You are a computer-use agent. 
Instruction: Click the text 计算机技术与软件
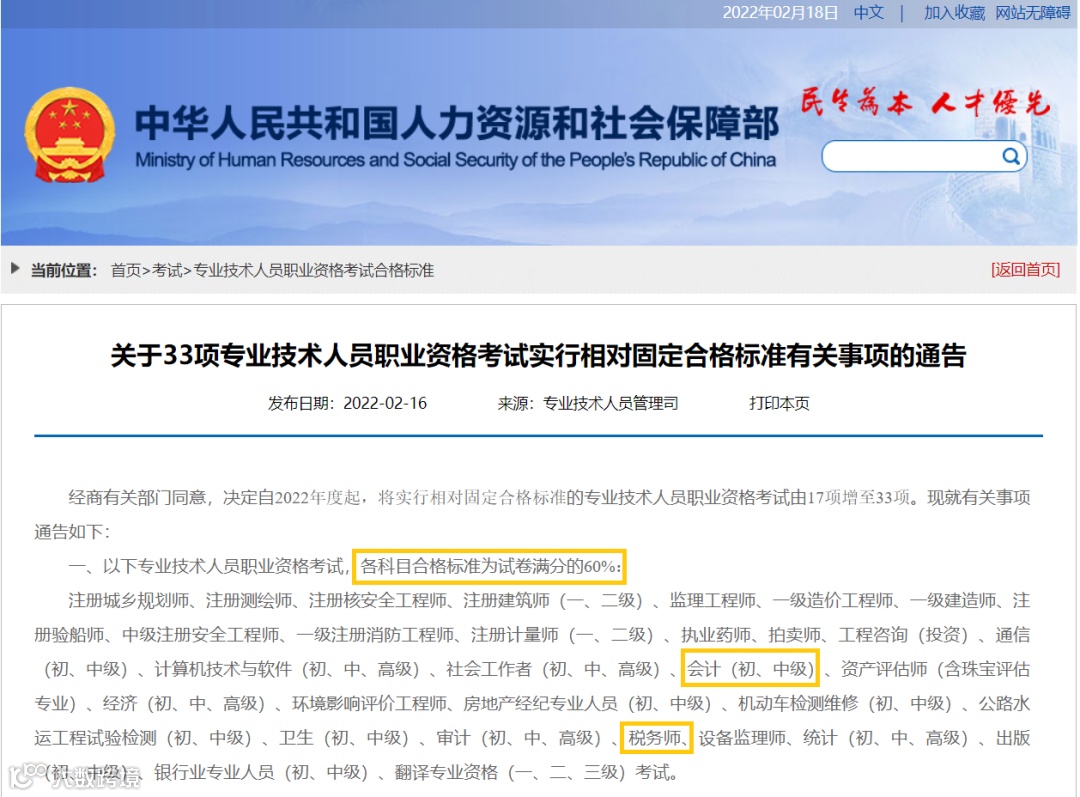[x=223, y=669]
